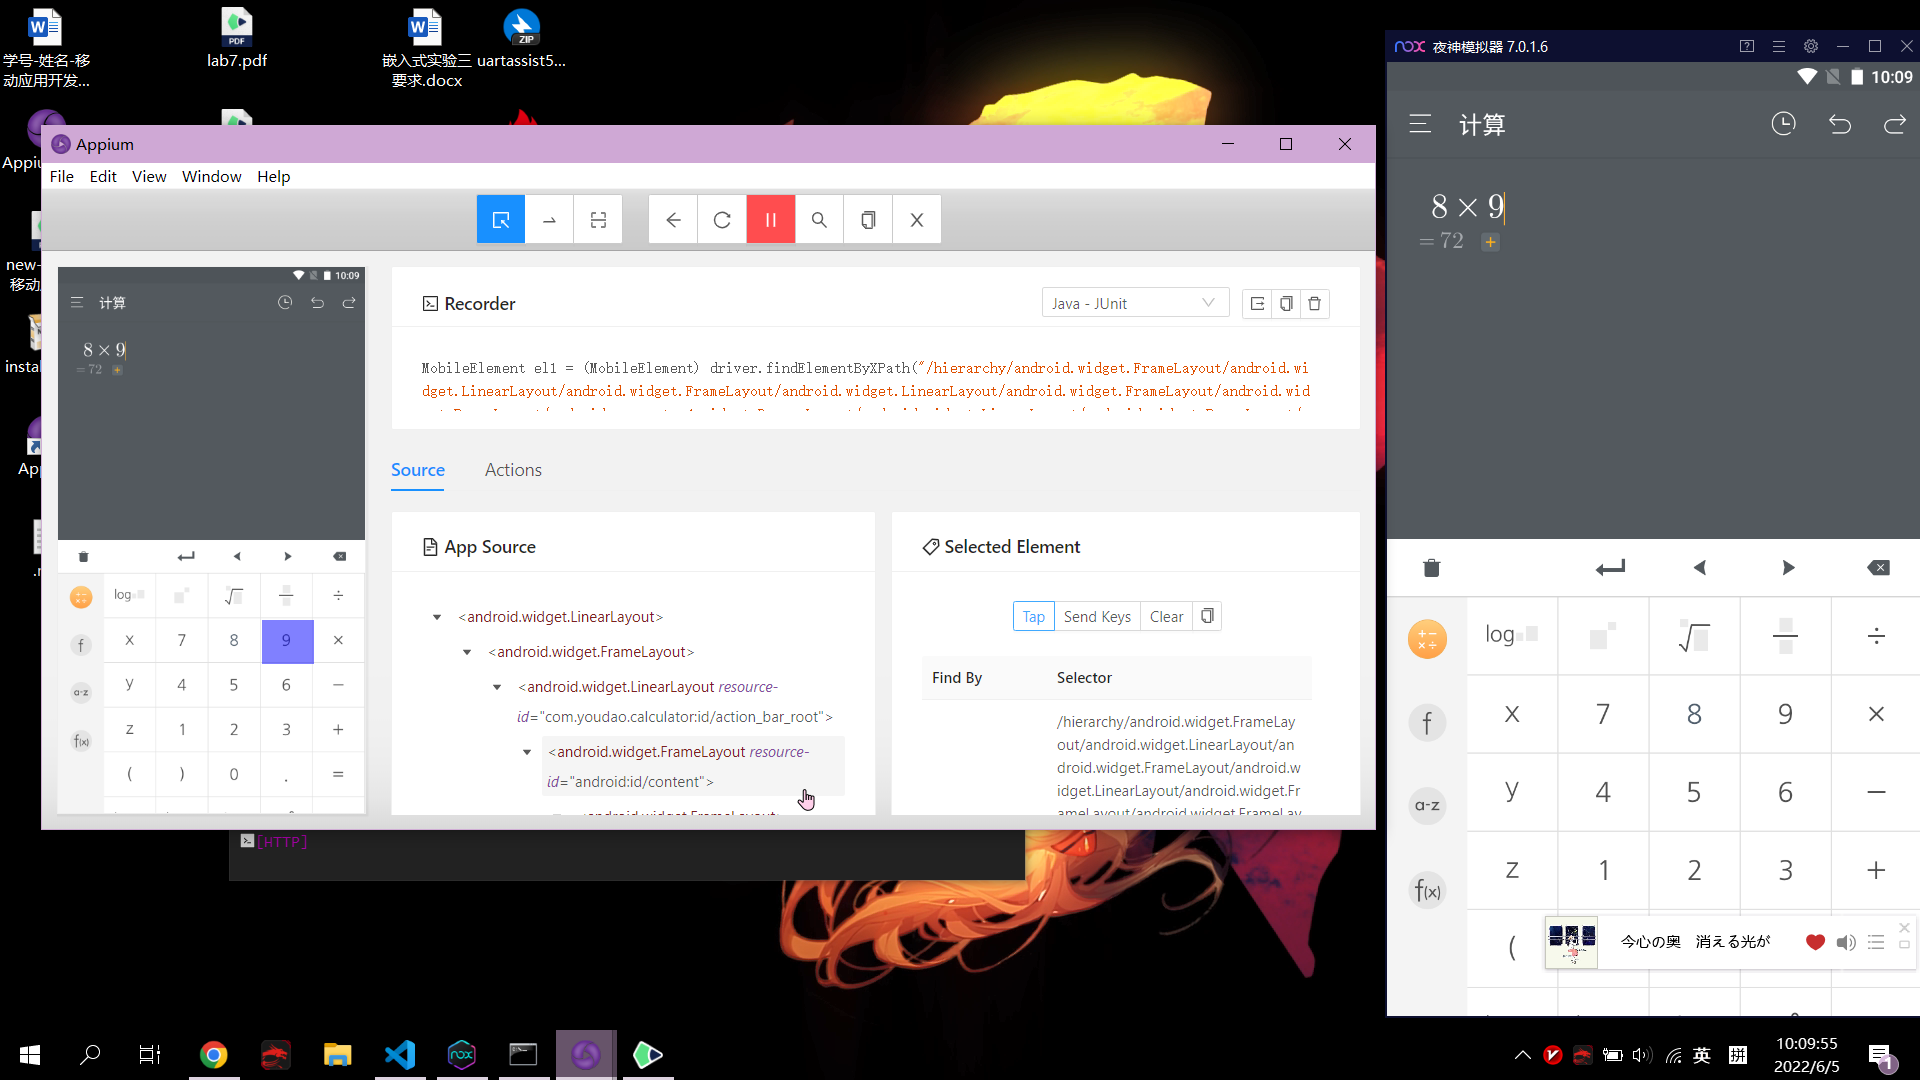Select orange operators mode in Nox calculator

pyautogui.click(x=1427, y=638)
